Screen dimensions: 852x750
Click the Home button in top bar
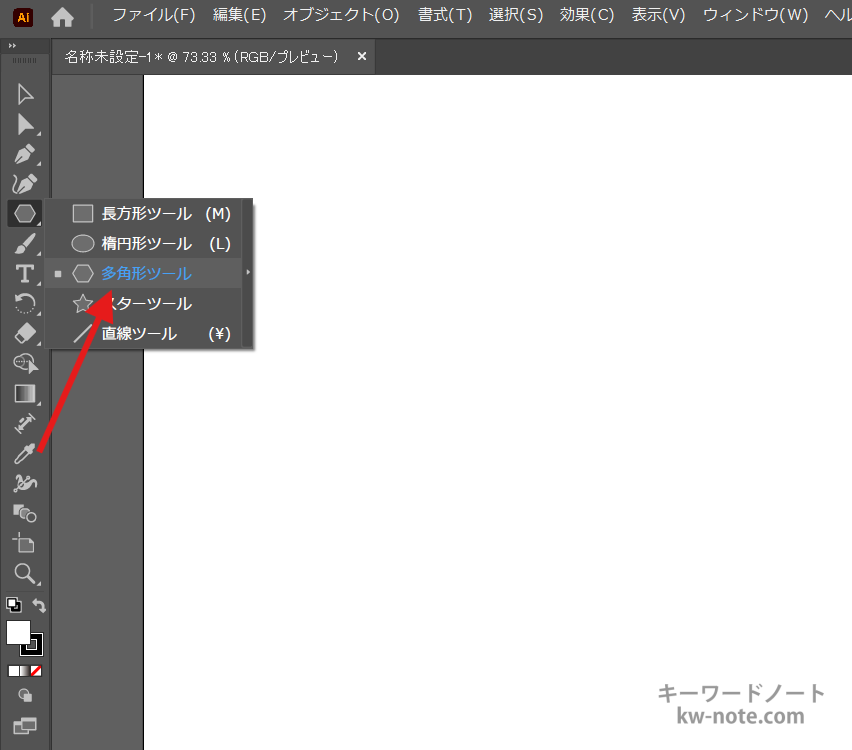point(62,16)
